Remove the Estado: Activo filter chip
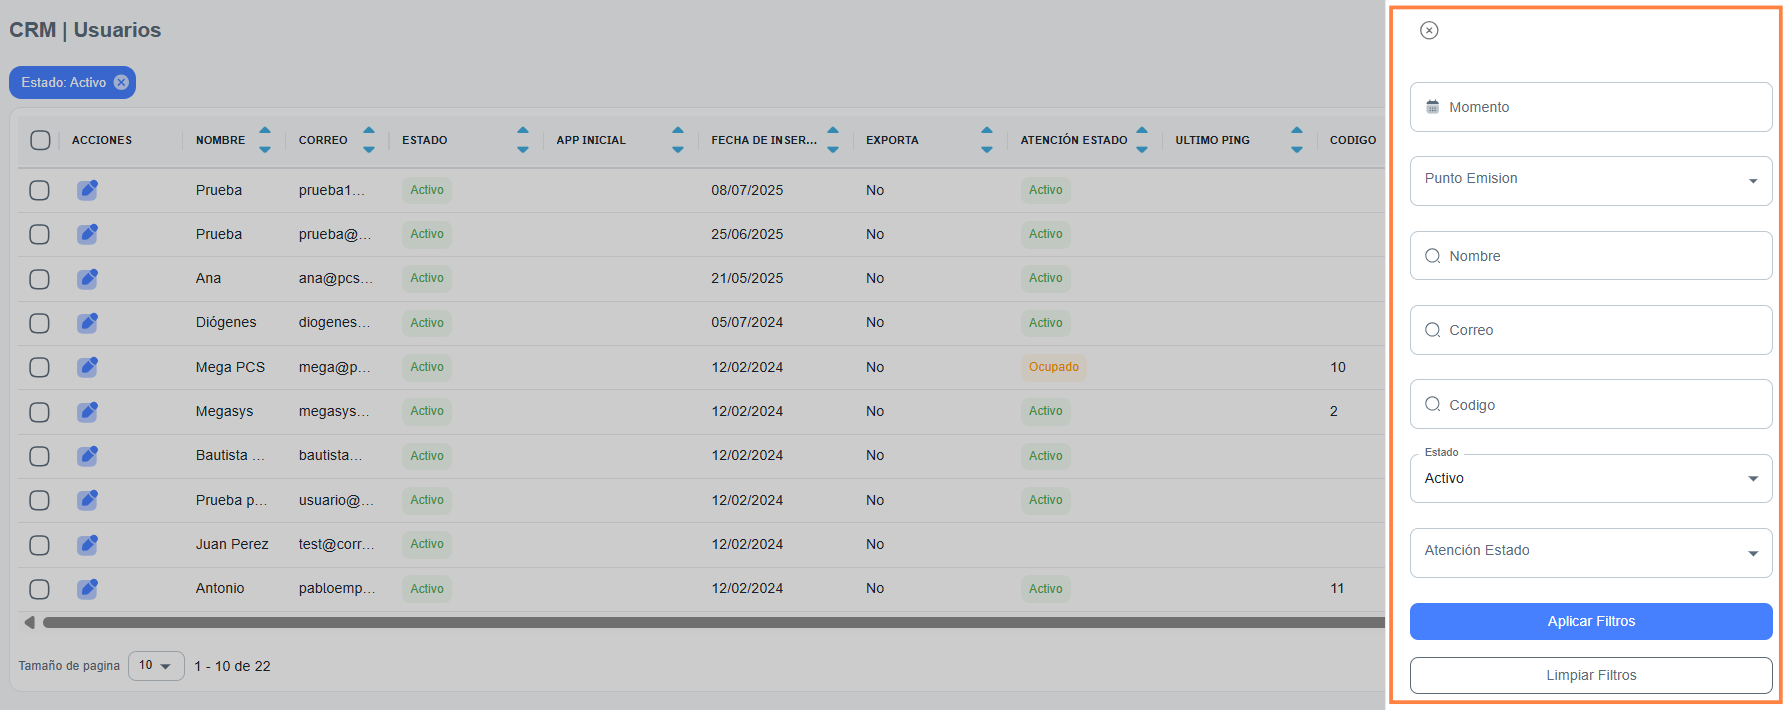Viewport: 1792px width, 710px height. (121, 82)
